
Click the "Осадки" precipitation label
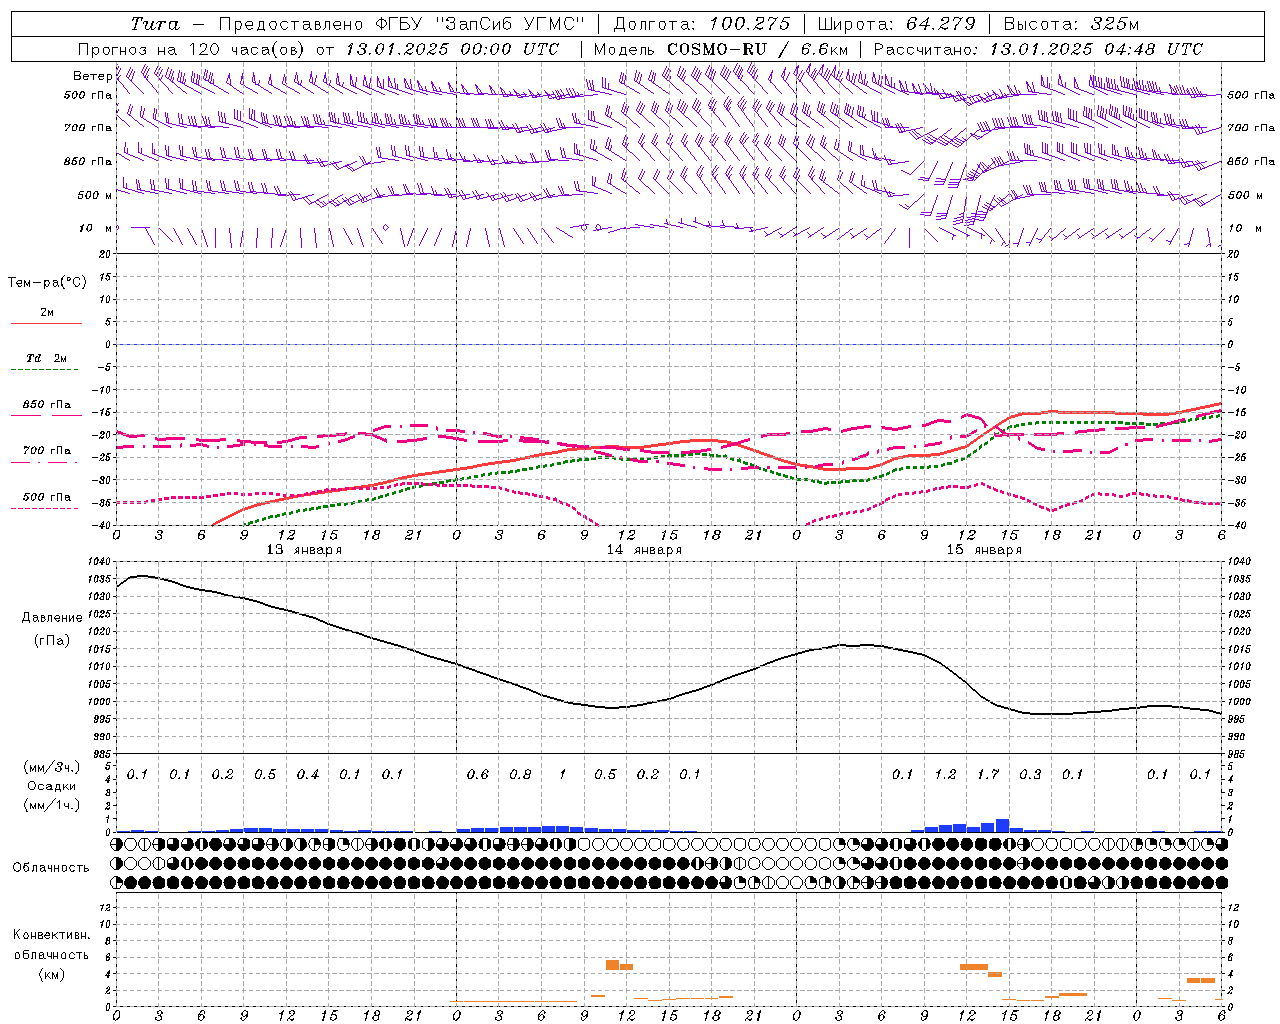pos(52,786)
